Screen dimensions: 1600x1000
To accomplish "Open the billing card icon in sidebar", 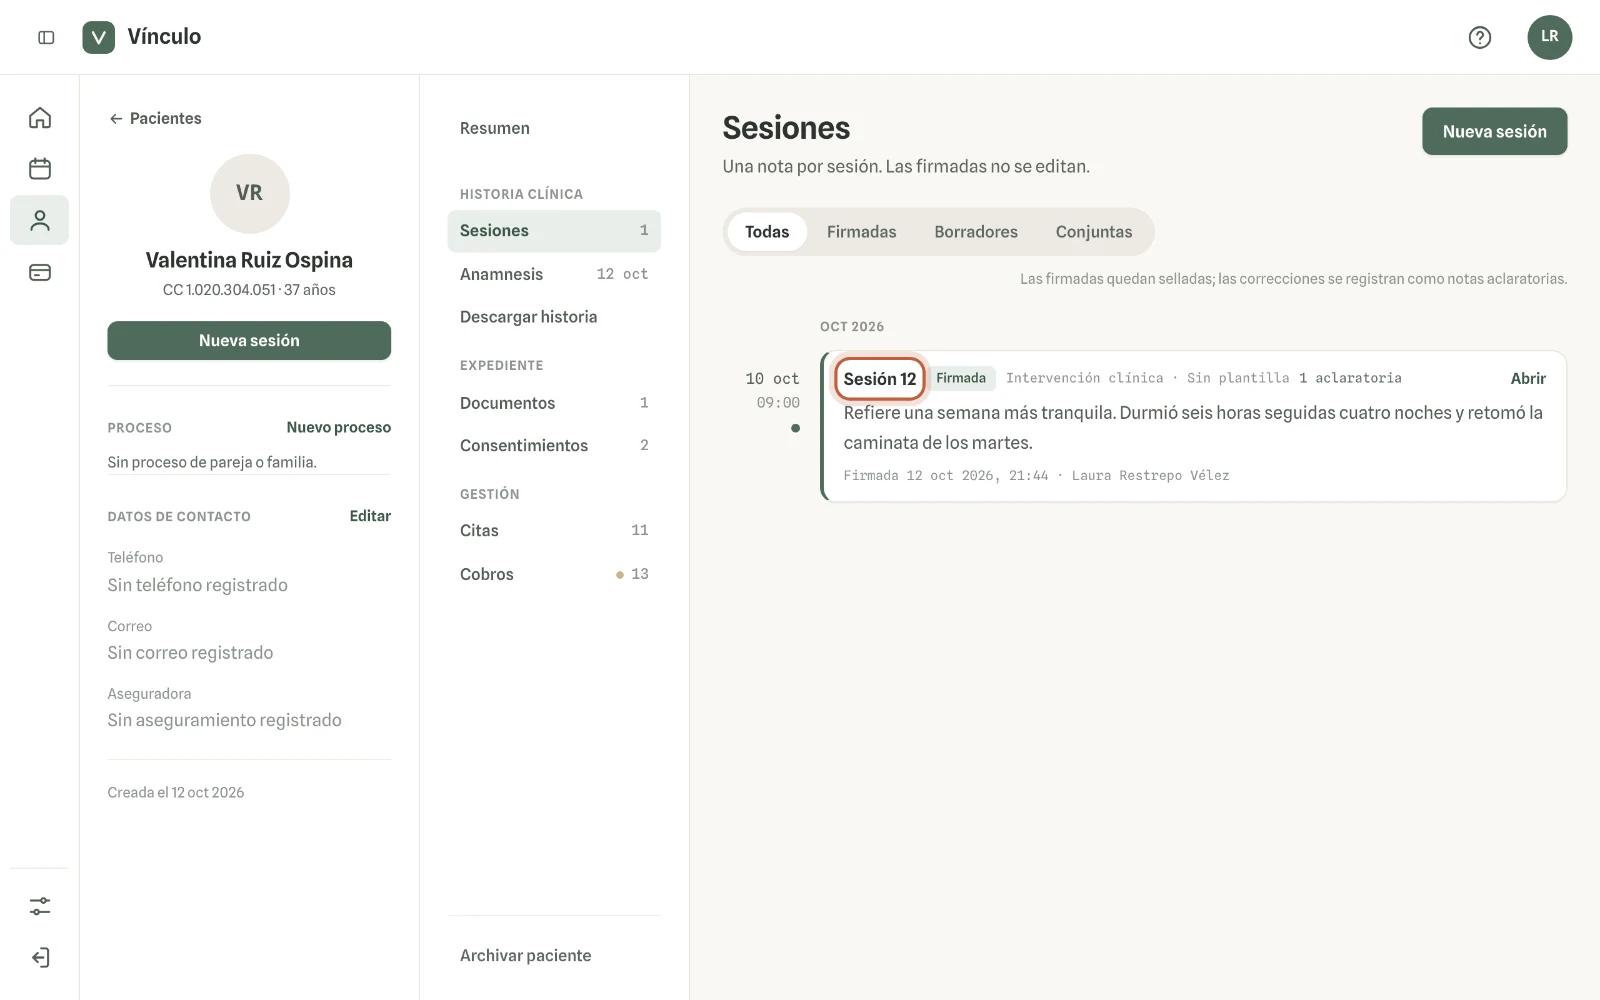I will click(40, 272).
